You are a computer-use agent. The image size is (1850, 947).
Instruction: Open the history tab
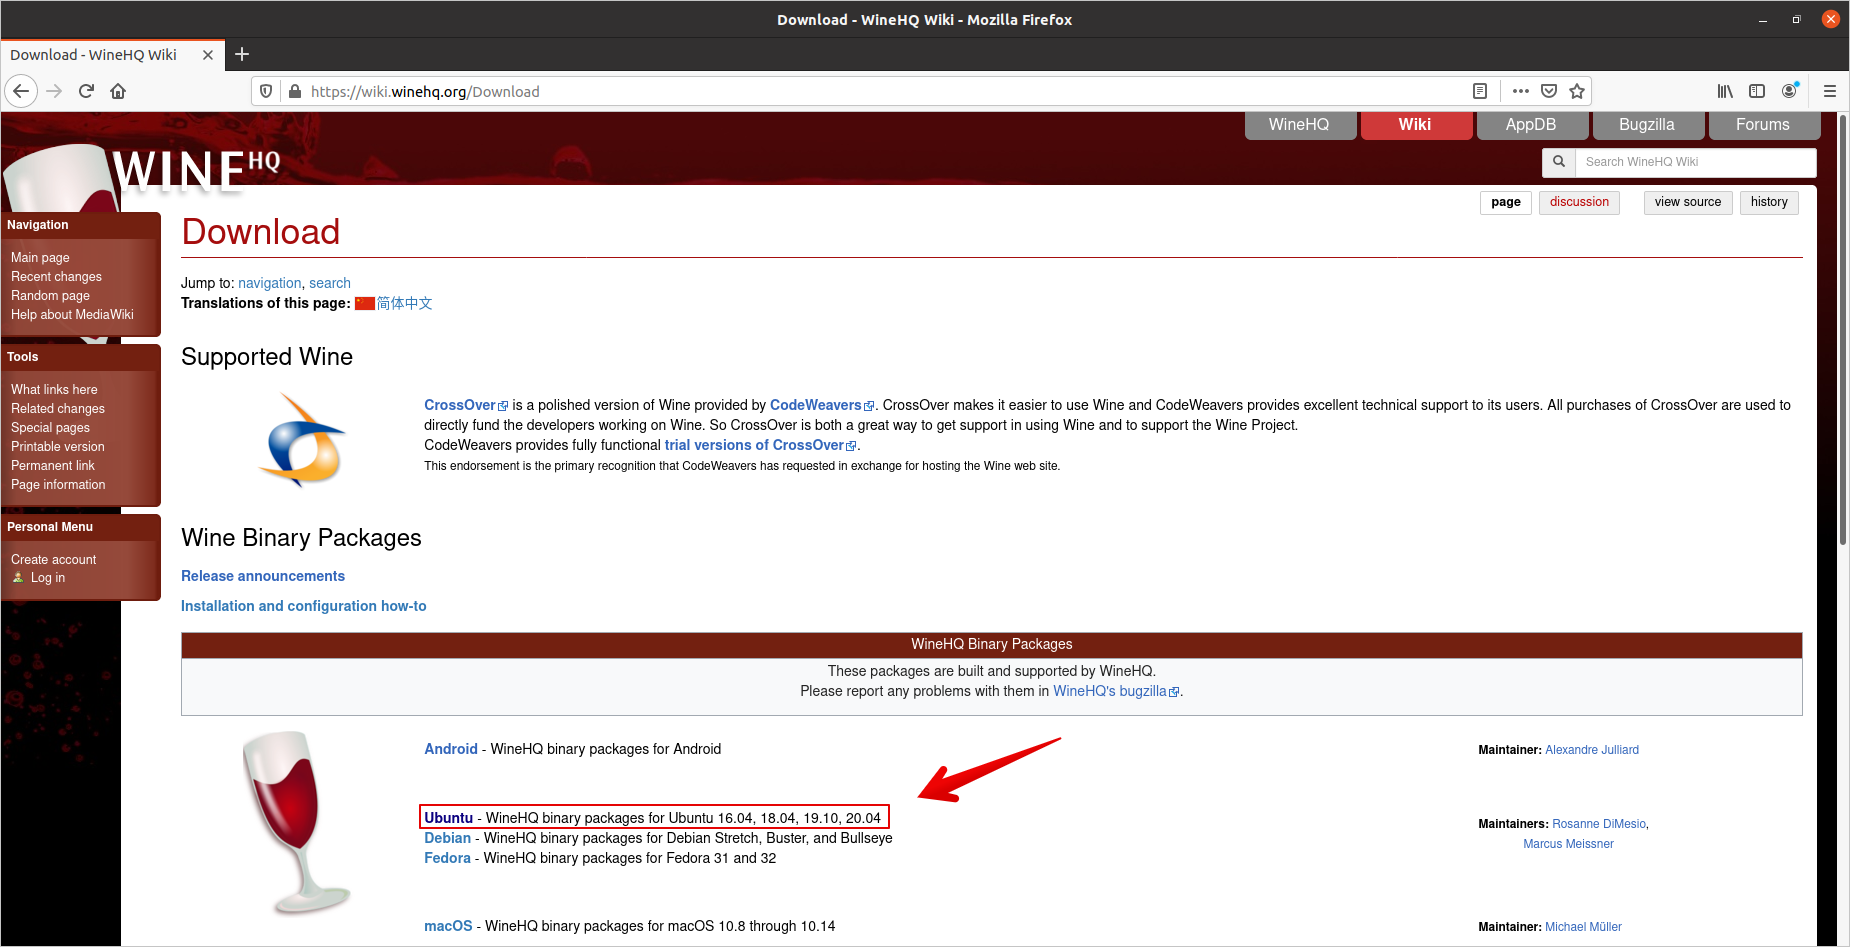pos(1769,202)
